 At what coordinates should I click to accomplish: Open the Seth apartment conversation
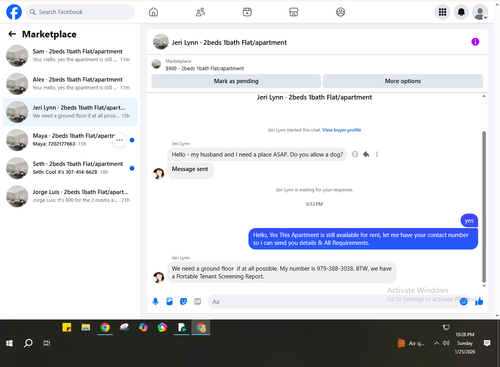(x=70, y=168)
